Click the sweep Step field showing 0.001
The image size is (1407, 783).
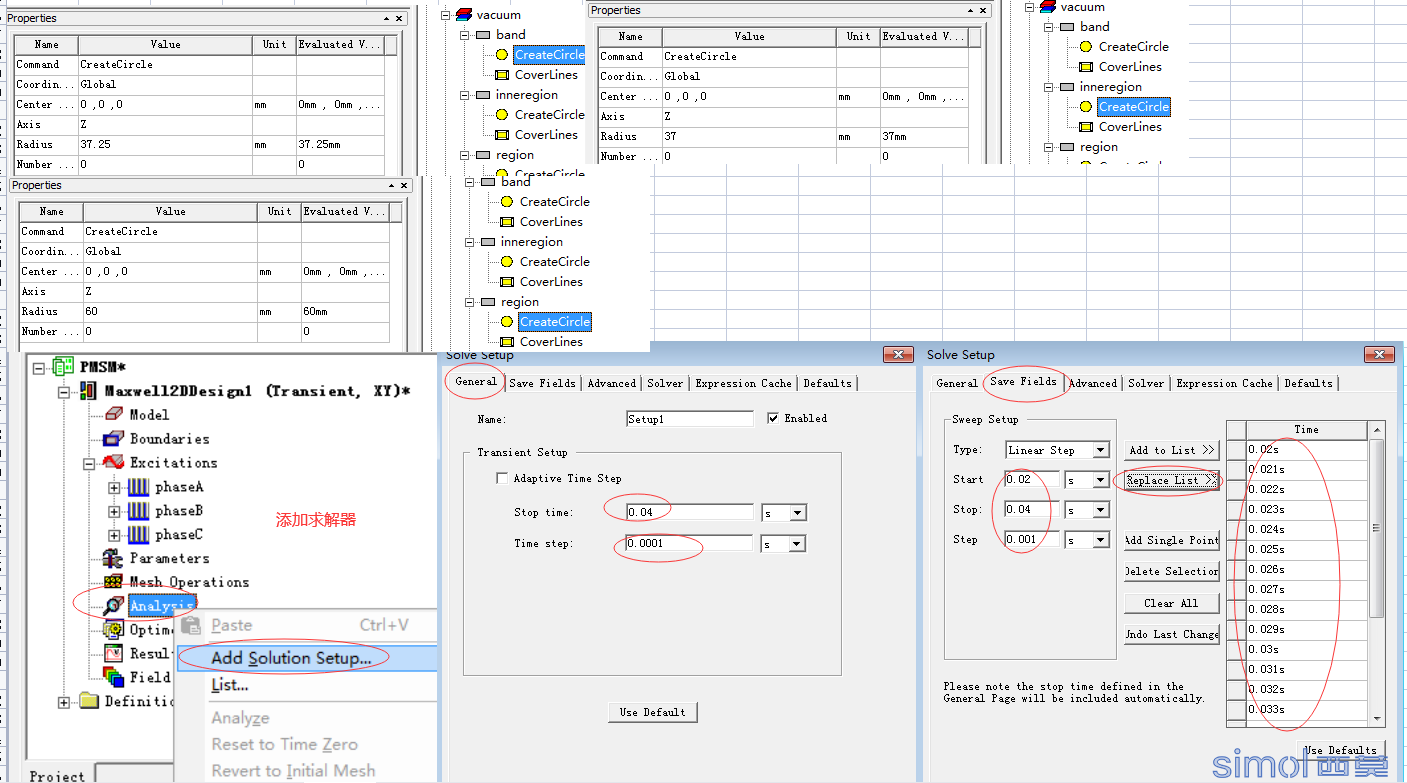[x=1031, y=540]
